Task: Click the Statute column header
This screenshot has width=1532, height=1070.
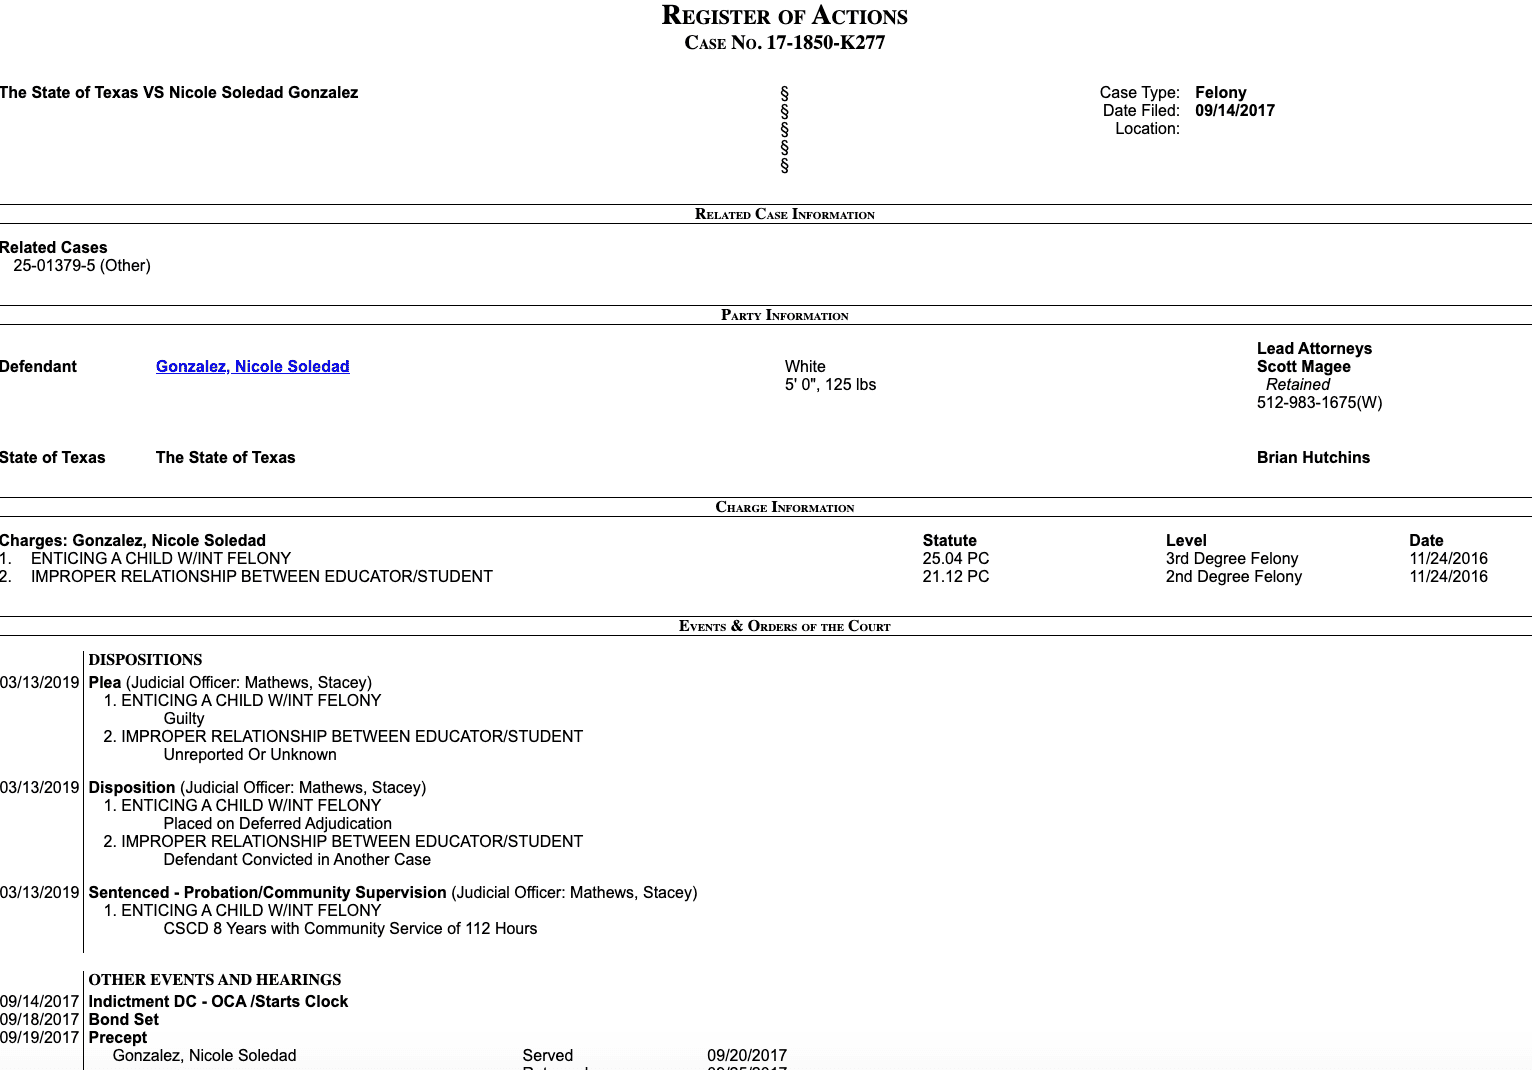Action: [x=949, y=541]
